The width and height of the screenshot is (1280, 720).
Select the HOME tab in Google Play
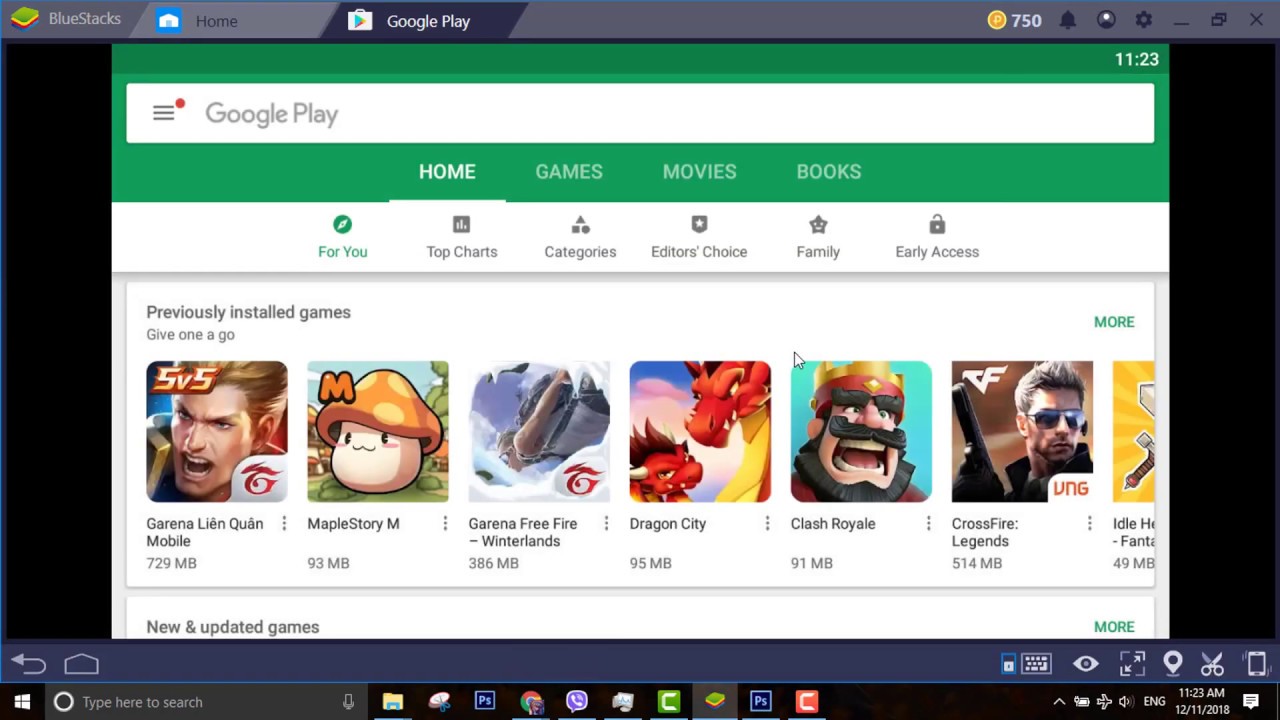coord(447,172)
